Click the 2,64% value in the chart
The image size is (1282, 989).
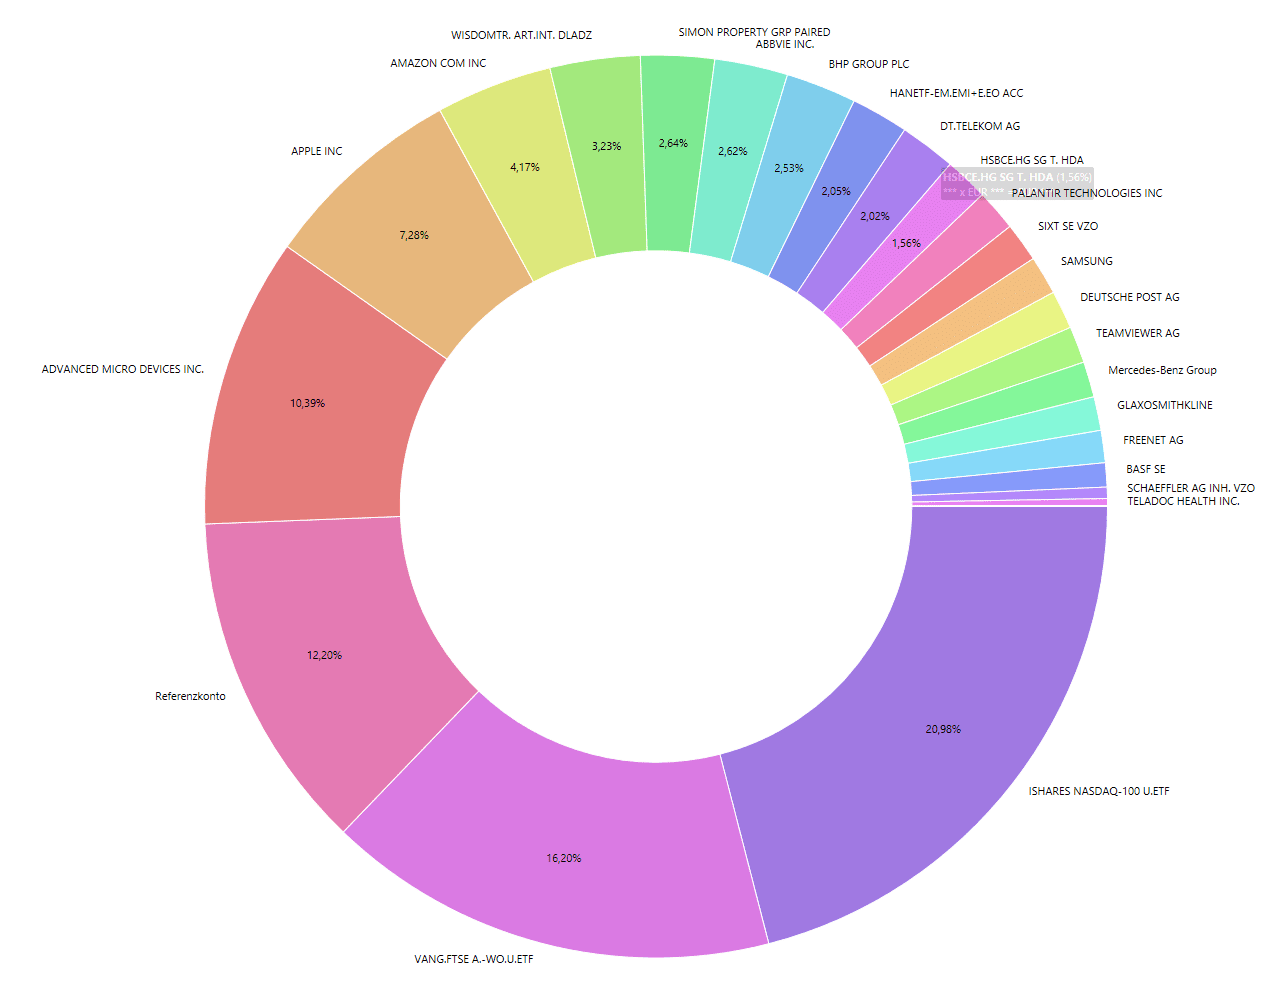673,143
